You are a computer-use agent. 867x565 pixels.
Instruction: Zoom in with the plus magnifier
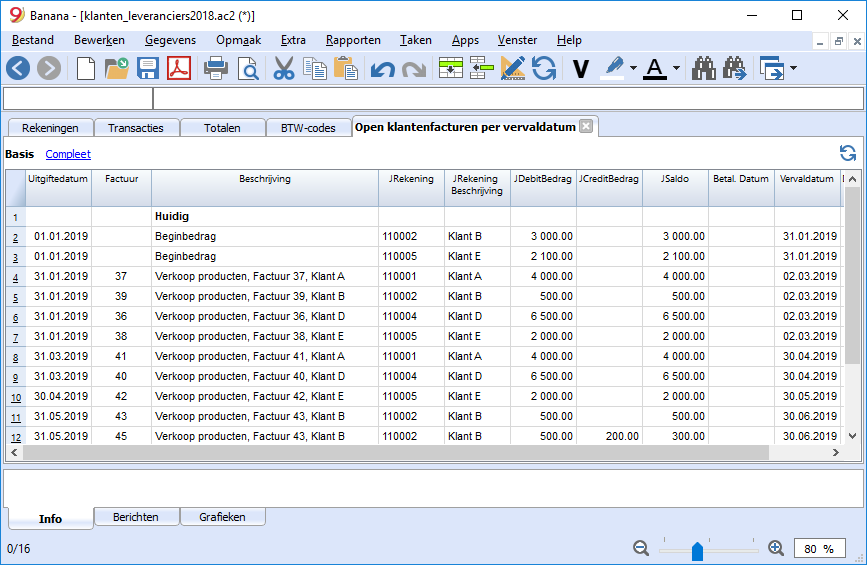[x=776, y=548]
